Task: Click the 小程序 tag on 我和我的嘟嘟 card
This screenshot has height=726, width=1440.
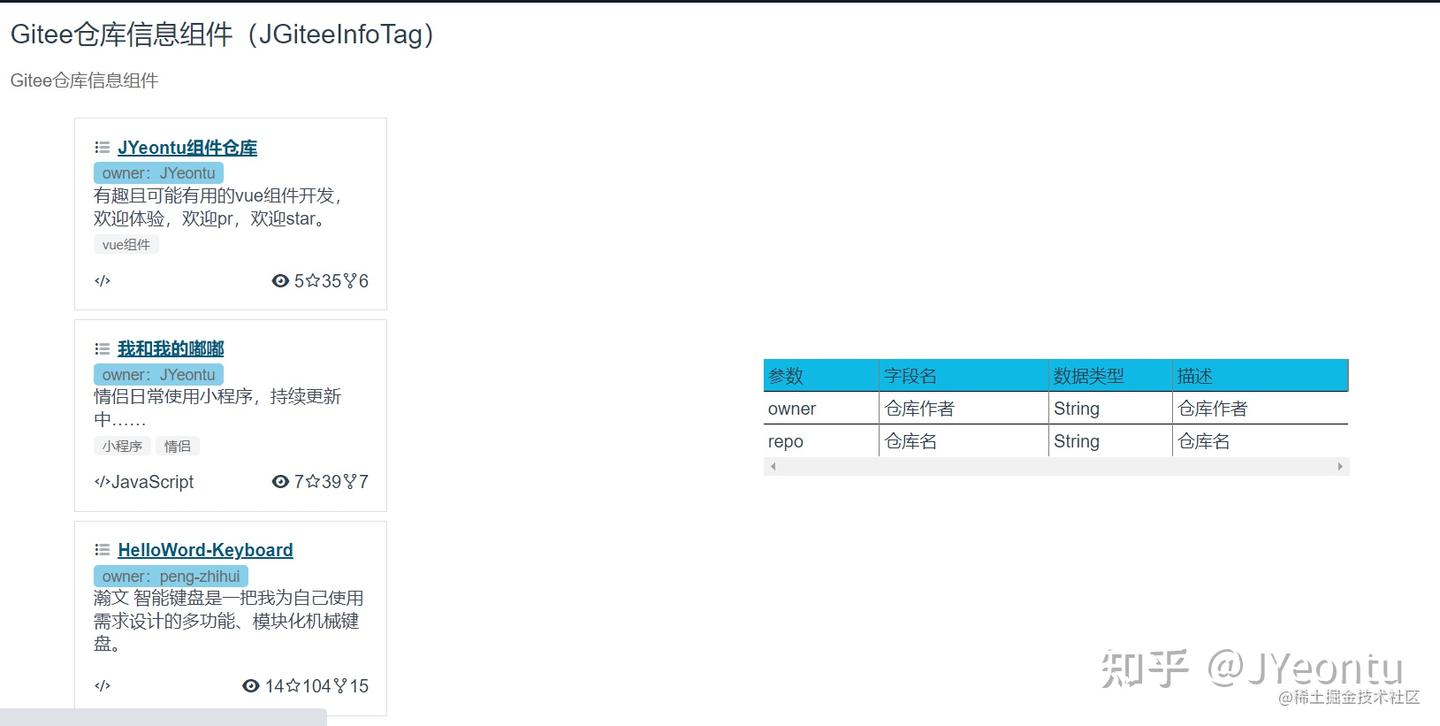Action: 121,445
